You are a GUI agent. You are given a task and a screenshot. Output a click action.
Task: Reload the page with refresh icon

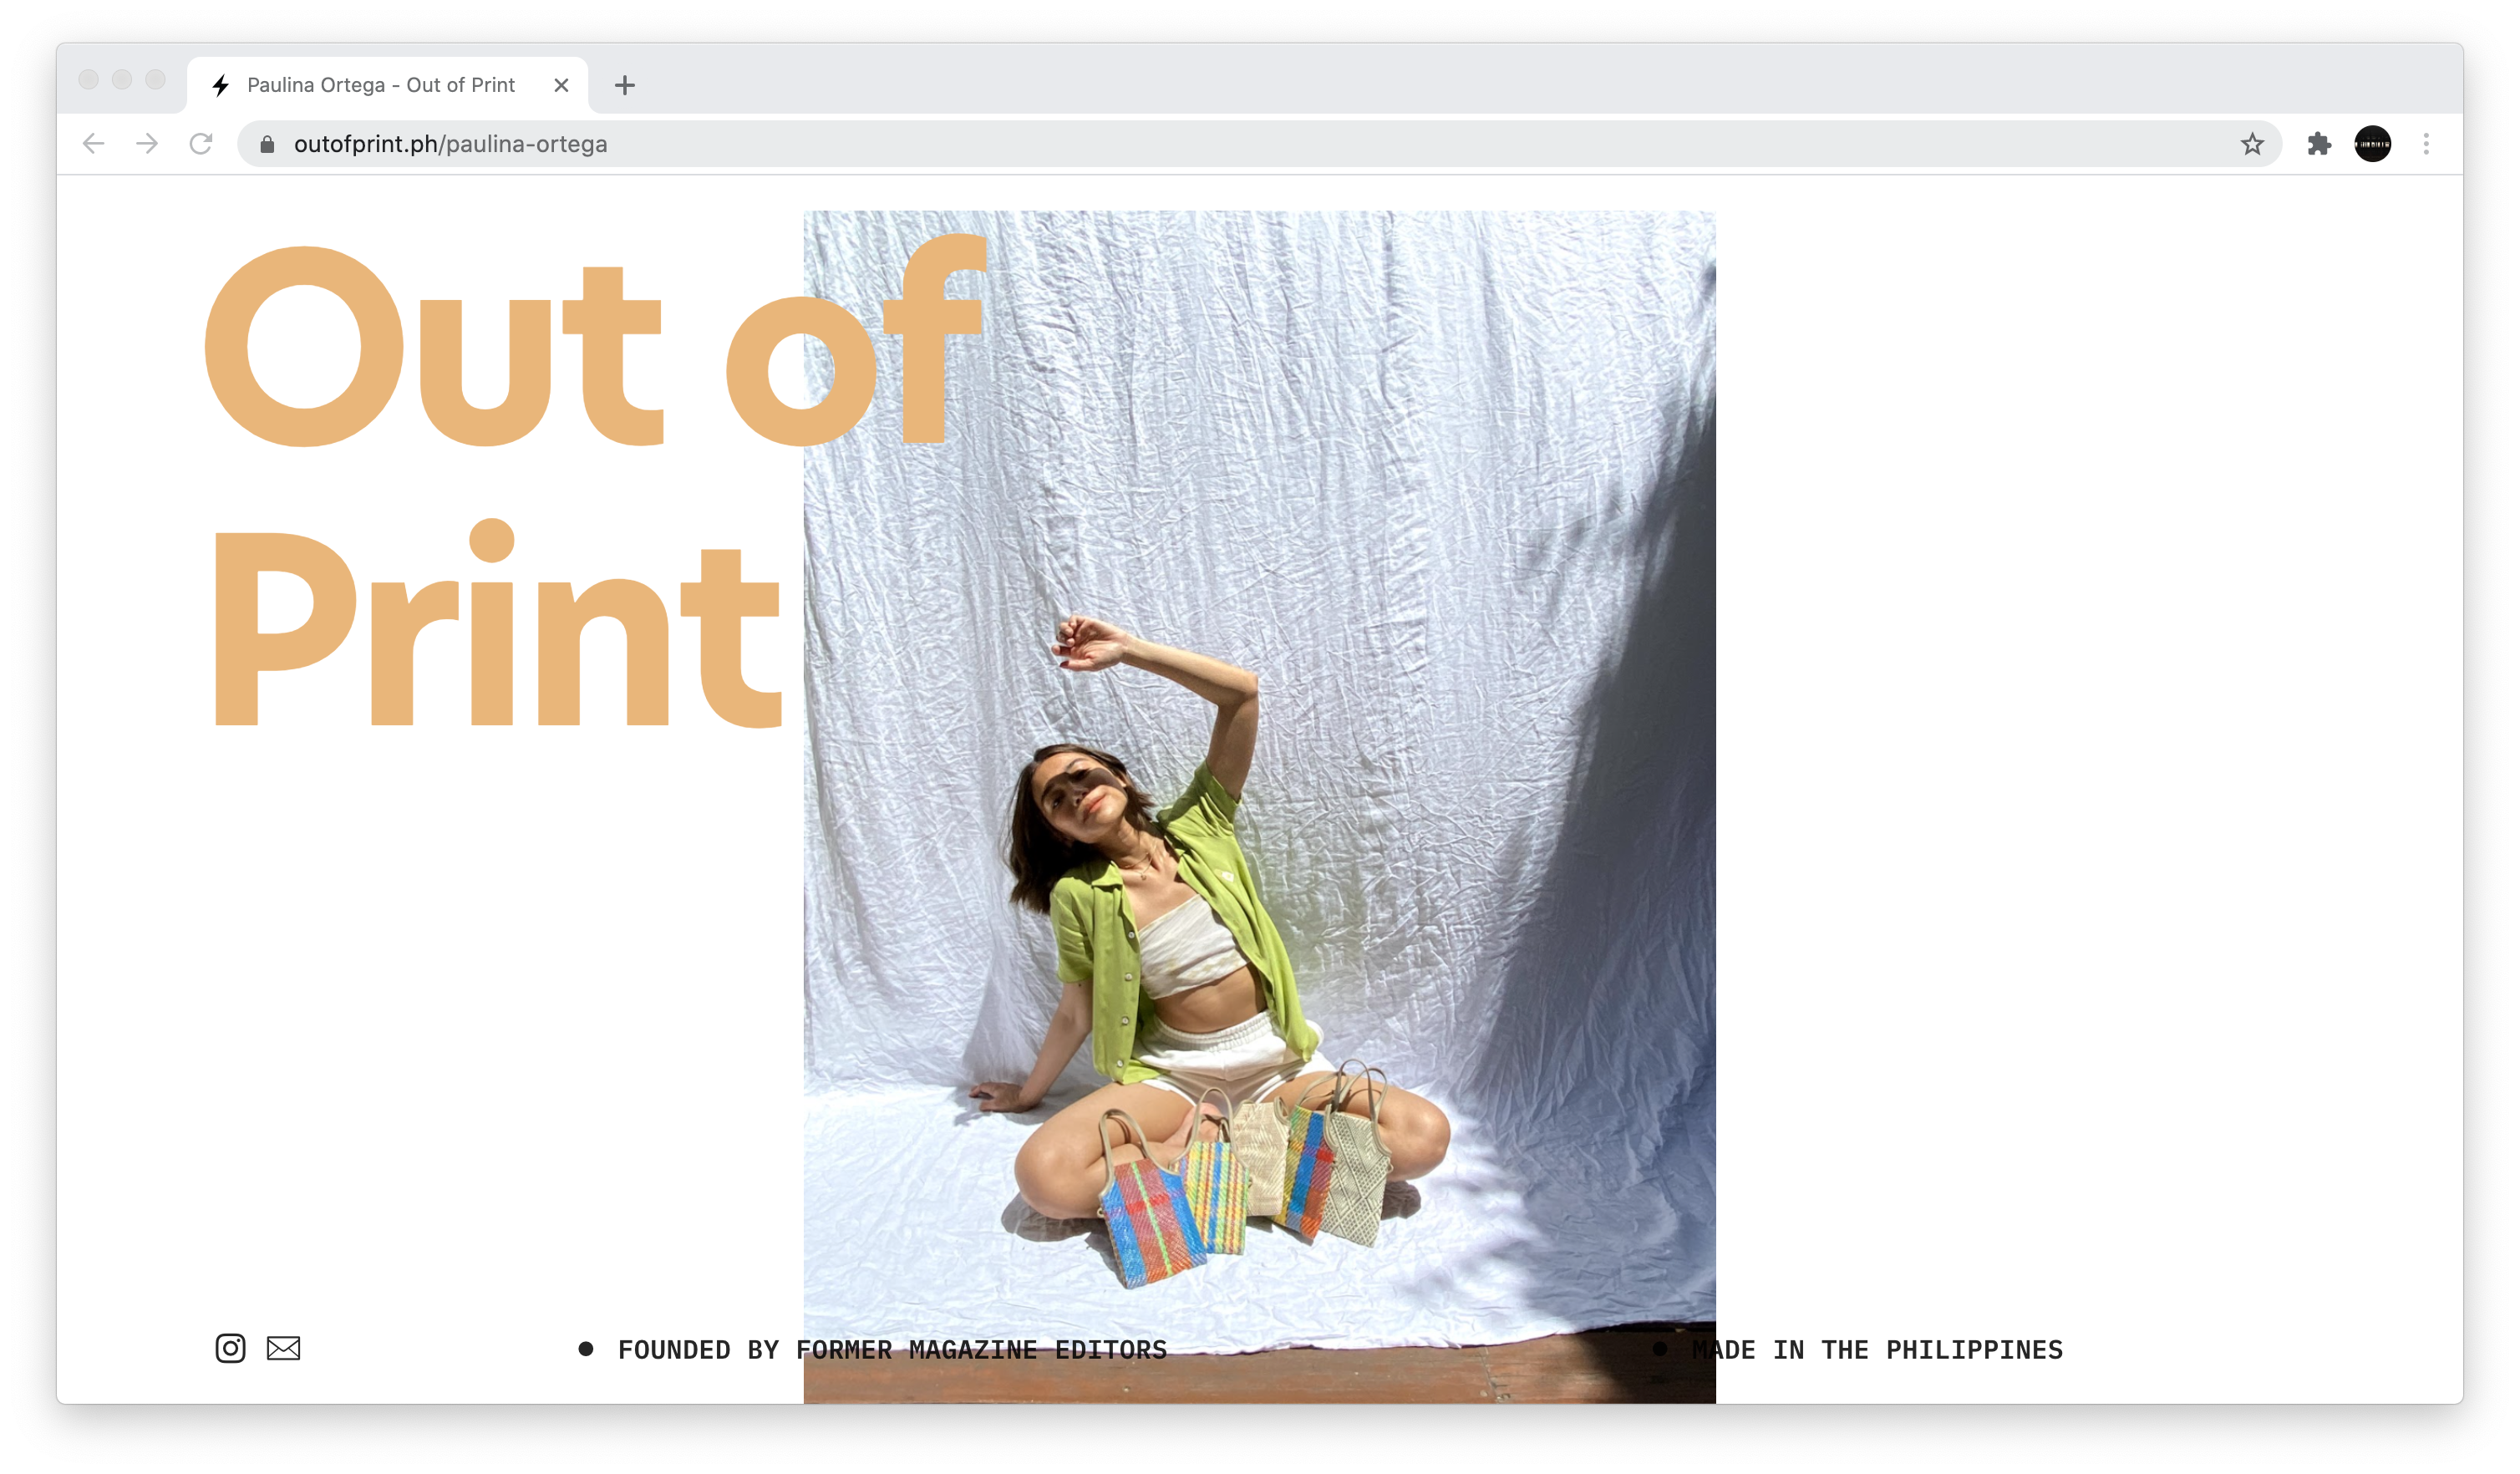tap(201, 144)
